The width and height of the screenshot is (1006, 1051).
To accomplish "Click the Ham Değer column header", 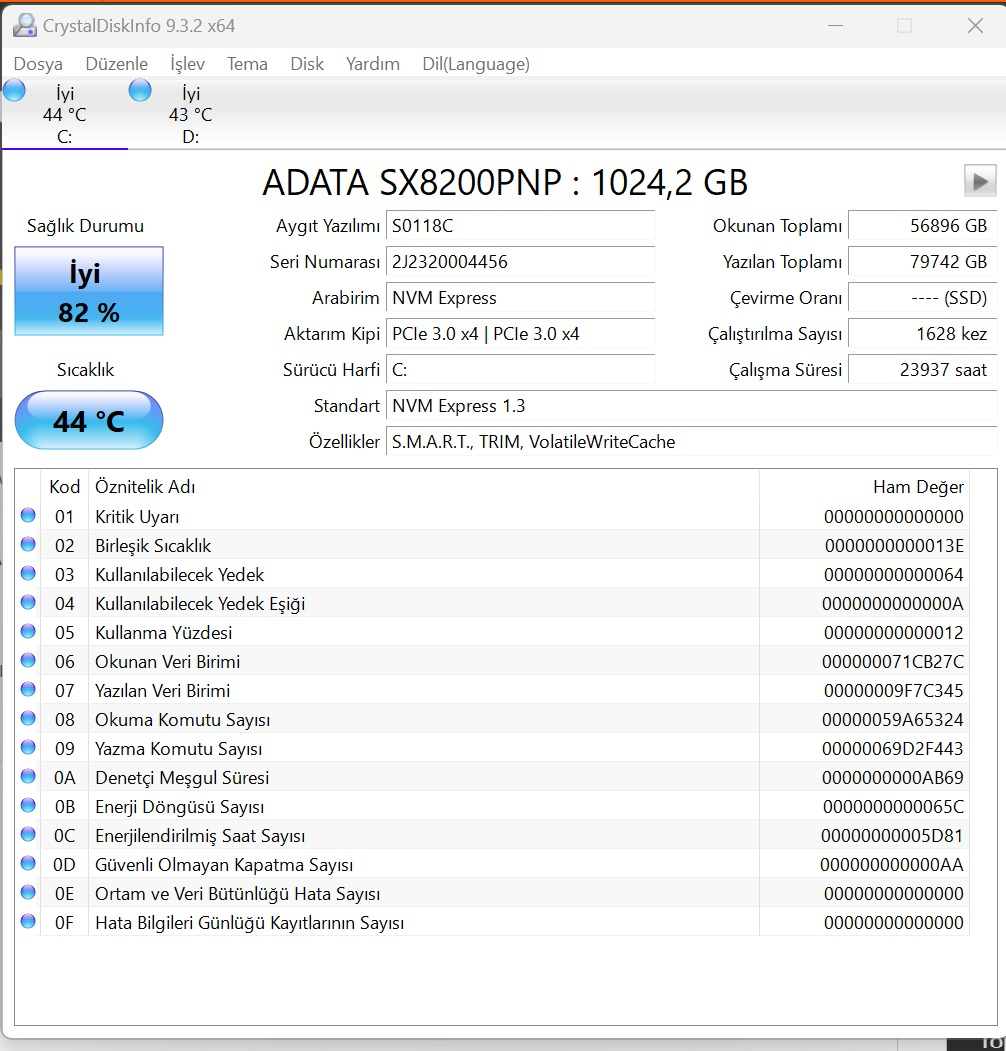I will tap(918, 487).
